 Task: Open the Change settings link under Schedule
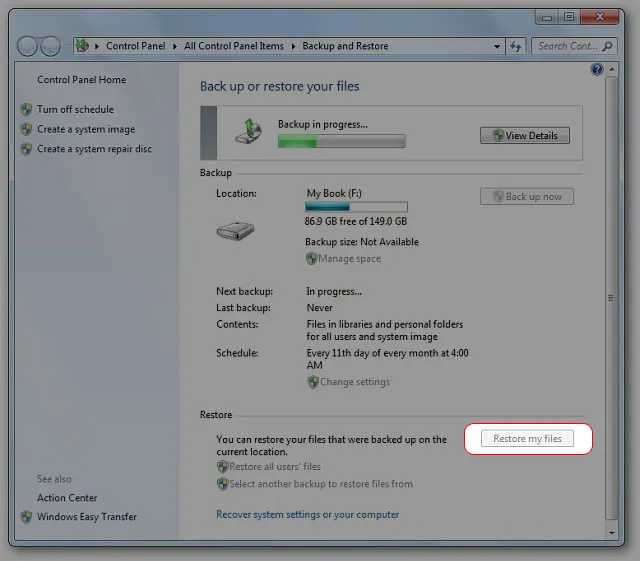click(354, 382)
